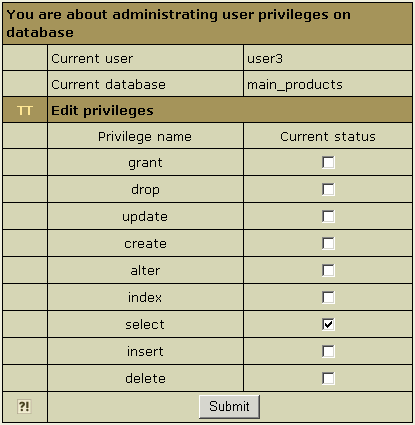The height and width of the screenshot is (425, 415).
Task: Enable the create privilege checkbox
Action: [x=328, y=244]
